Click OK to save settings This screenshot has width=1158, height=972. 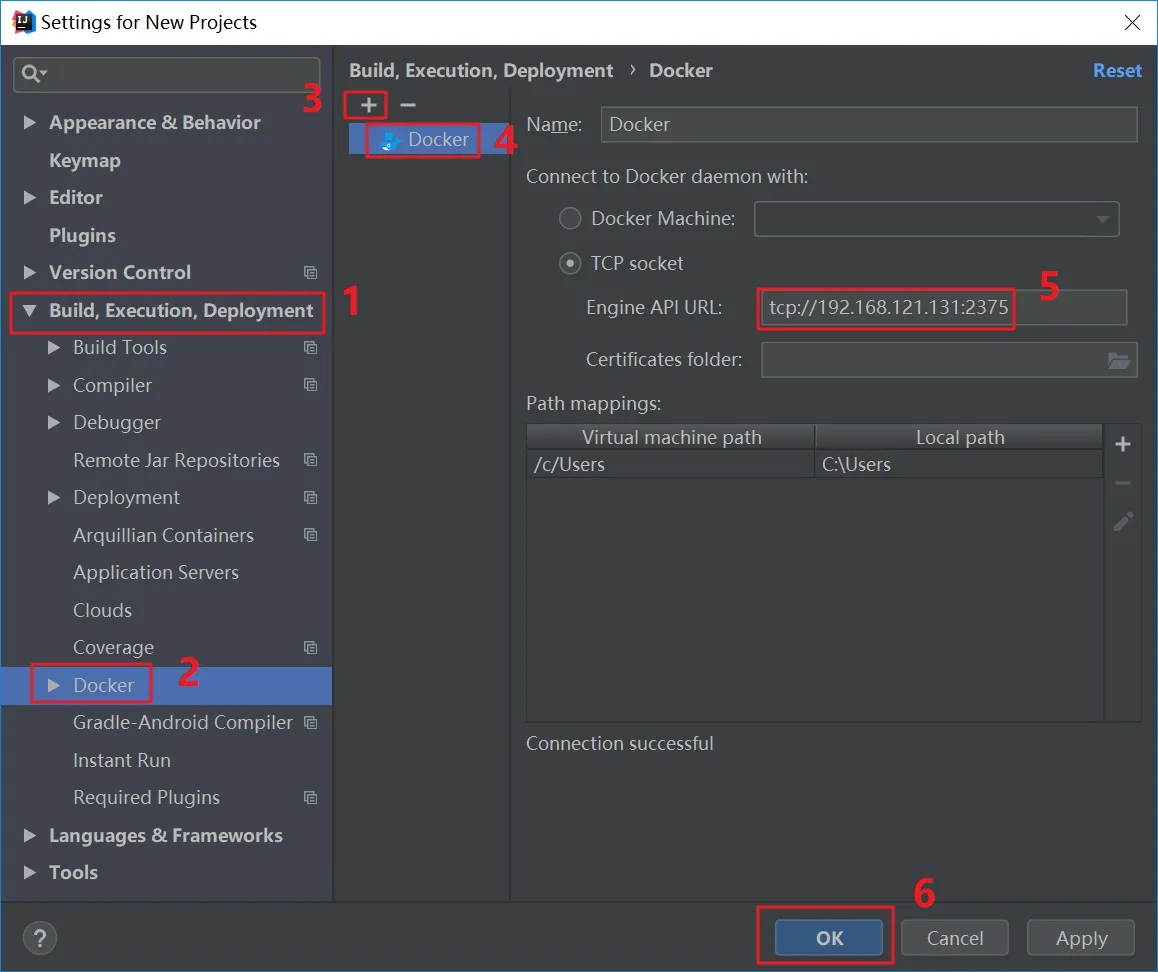[x=829, y=938]
